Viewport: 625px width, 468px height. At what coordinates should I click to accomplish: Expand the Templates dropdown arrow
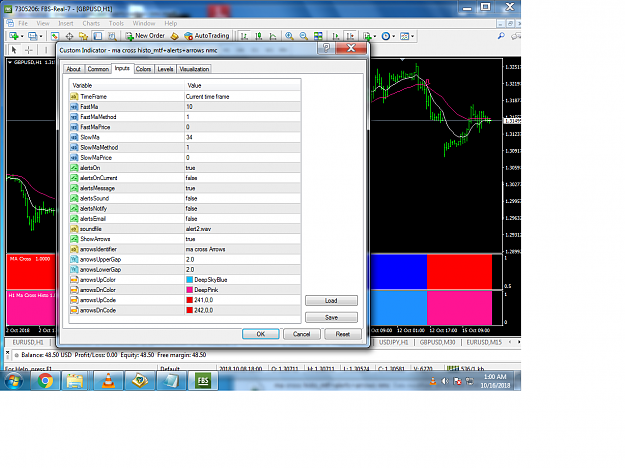412,36
